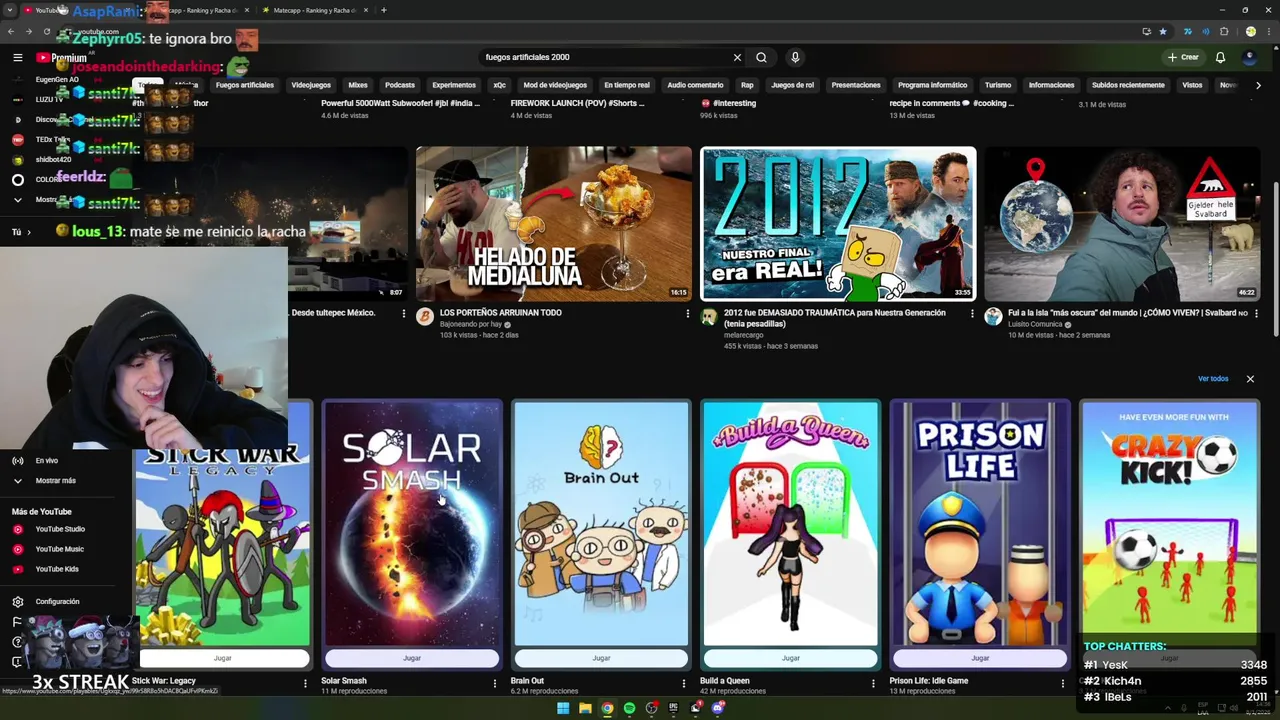Open options menu for Stick War: Legacy

(306, 683)
